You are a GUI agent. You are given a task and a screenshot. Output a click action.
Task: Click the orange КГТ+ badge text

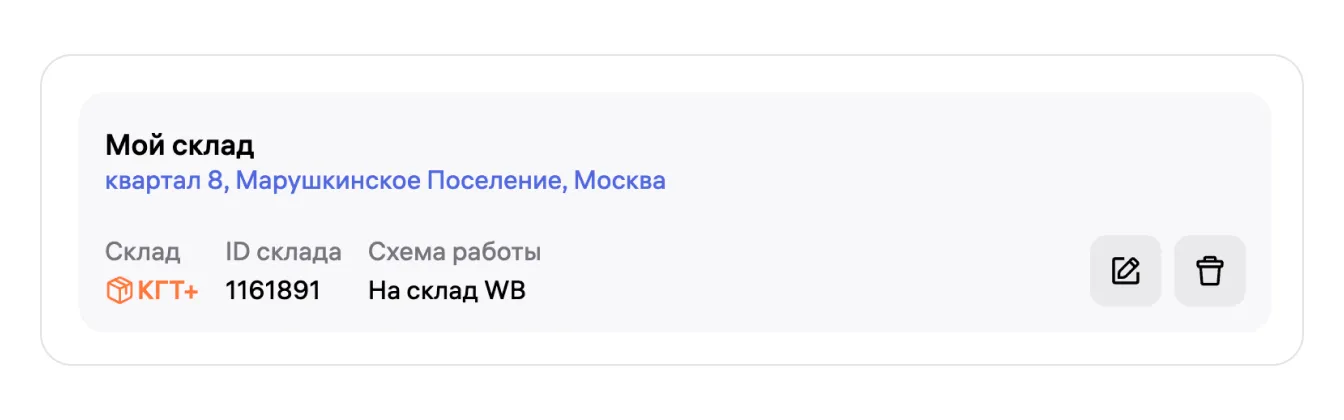[x=167, y=291]
